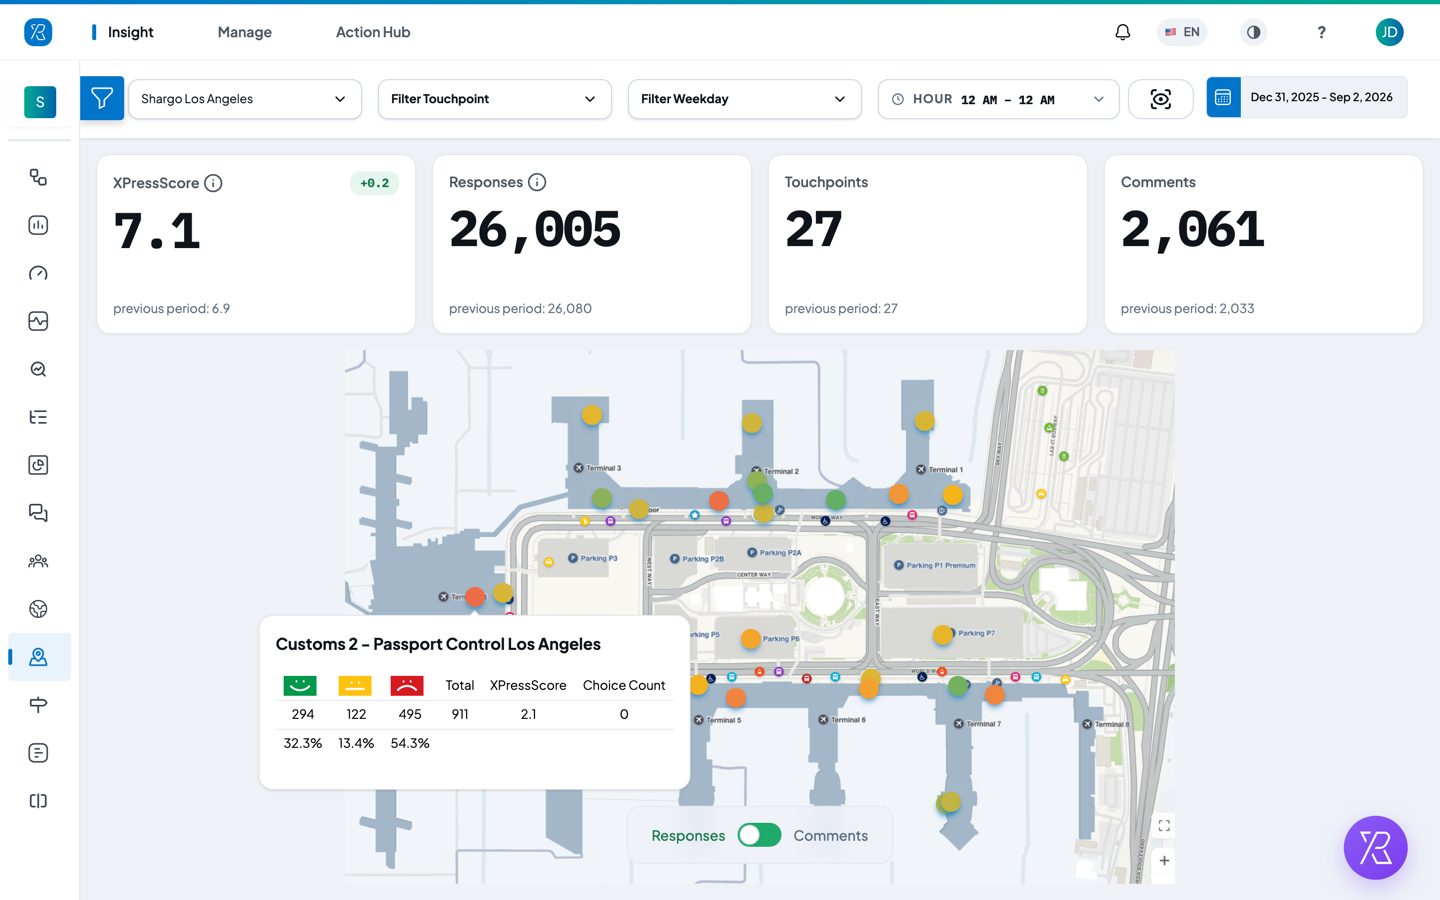Open the magnifier analytics sidebar icon

click(x=38, y=369)
